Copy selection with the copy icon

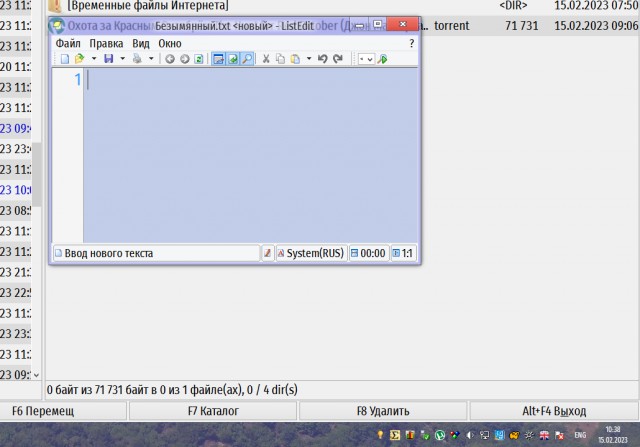point(280,59)
